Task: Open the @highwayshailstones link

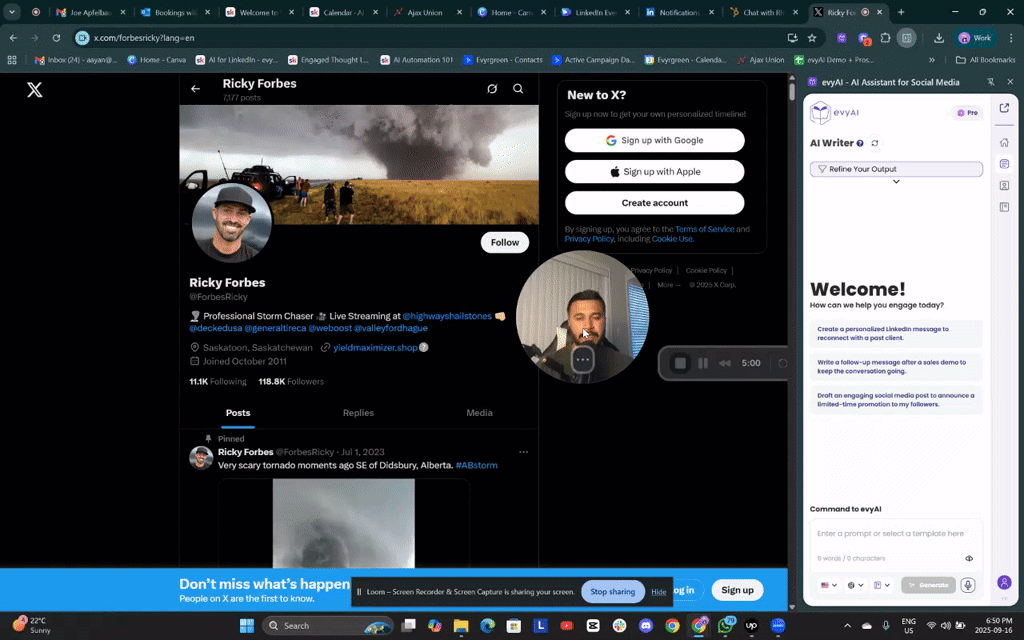Action: [447, 316]
